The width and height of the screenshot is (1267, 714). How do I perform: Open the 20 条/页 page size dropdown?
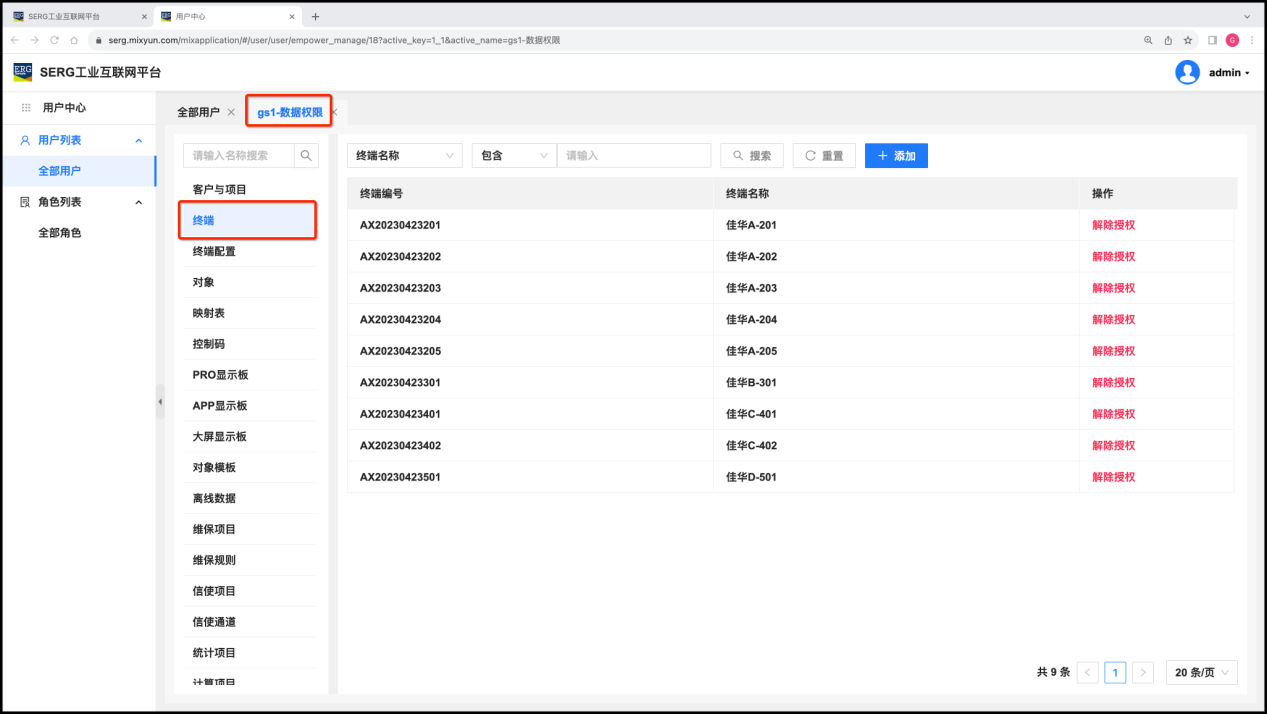pos(1201,673)
